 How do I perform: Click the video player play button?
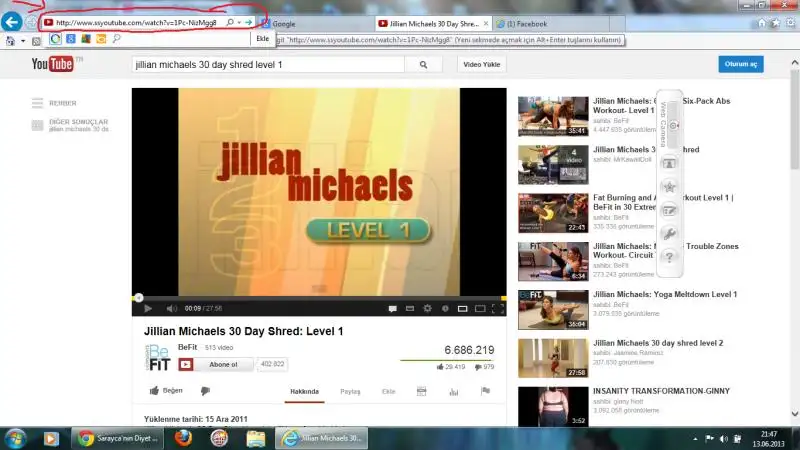tap(149, 308)
